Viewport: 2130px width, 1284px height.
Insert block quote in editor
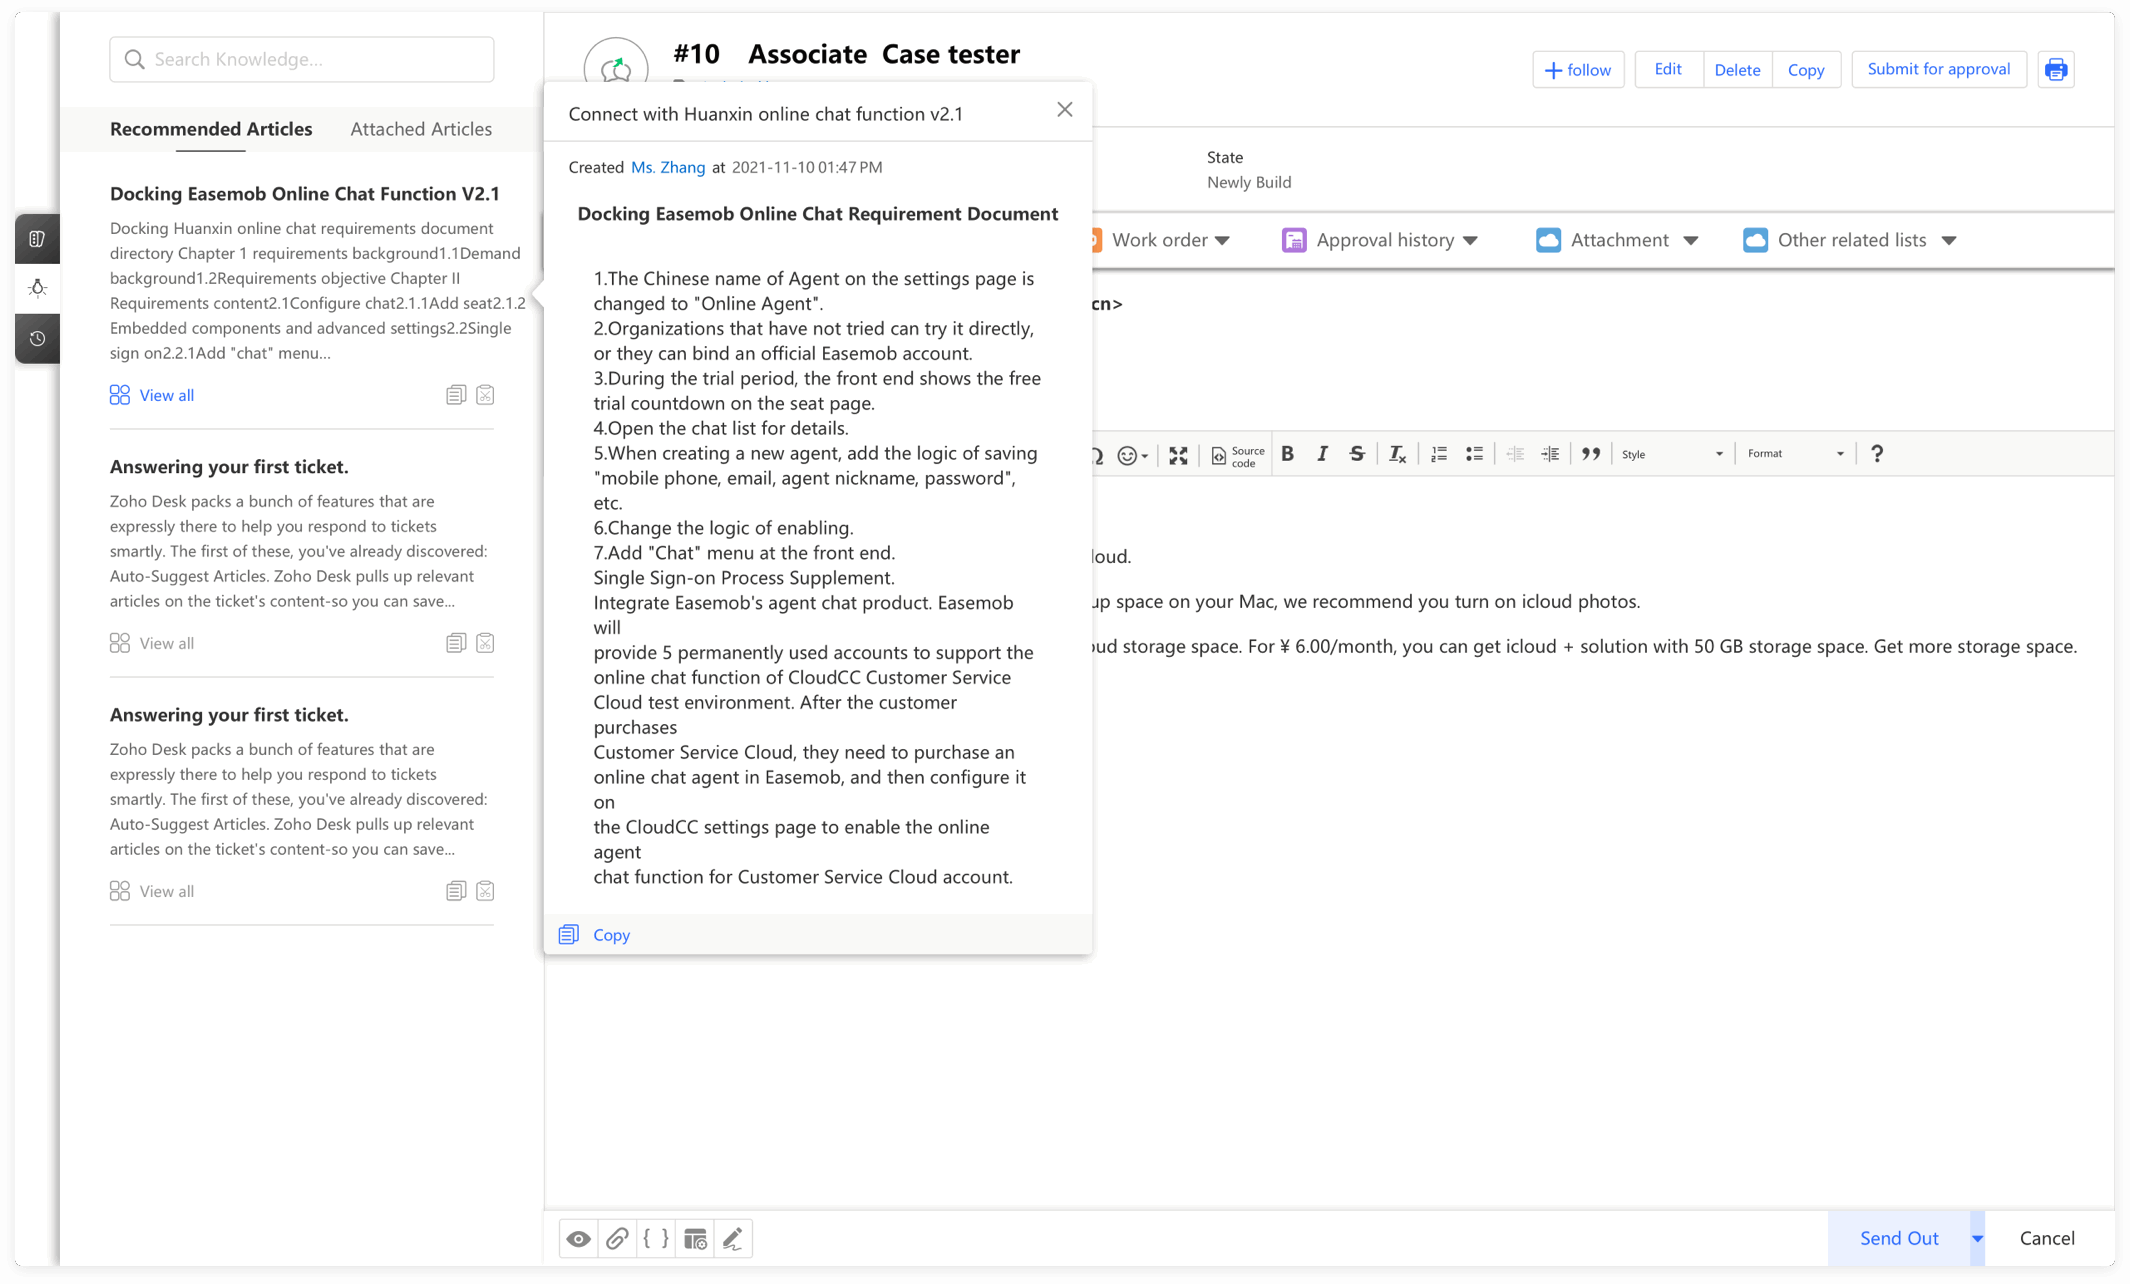point(1591,454)
